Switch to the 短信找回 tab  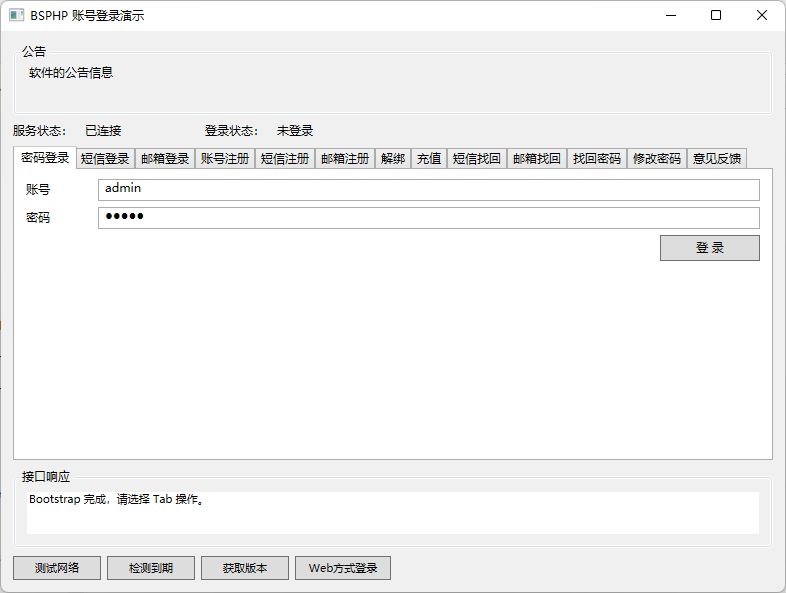[x=477, y=159]
